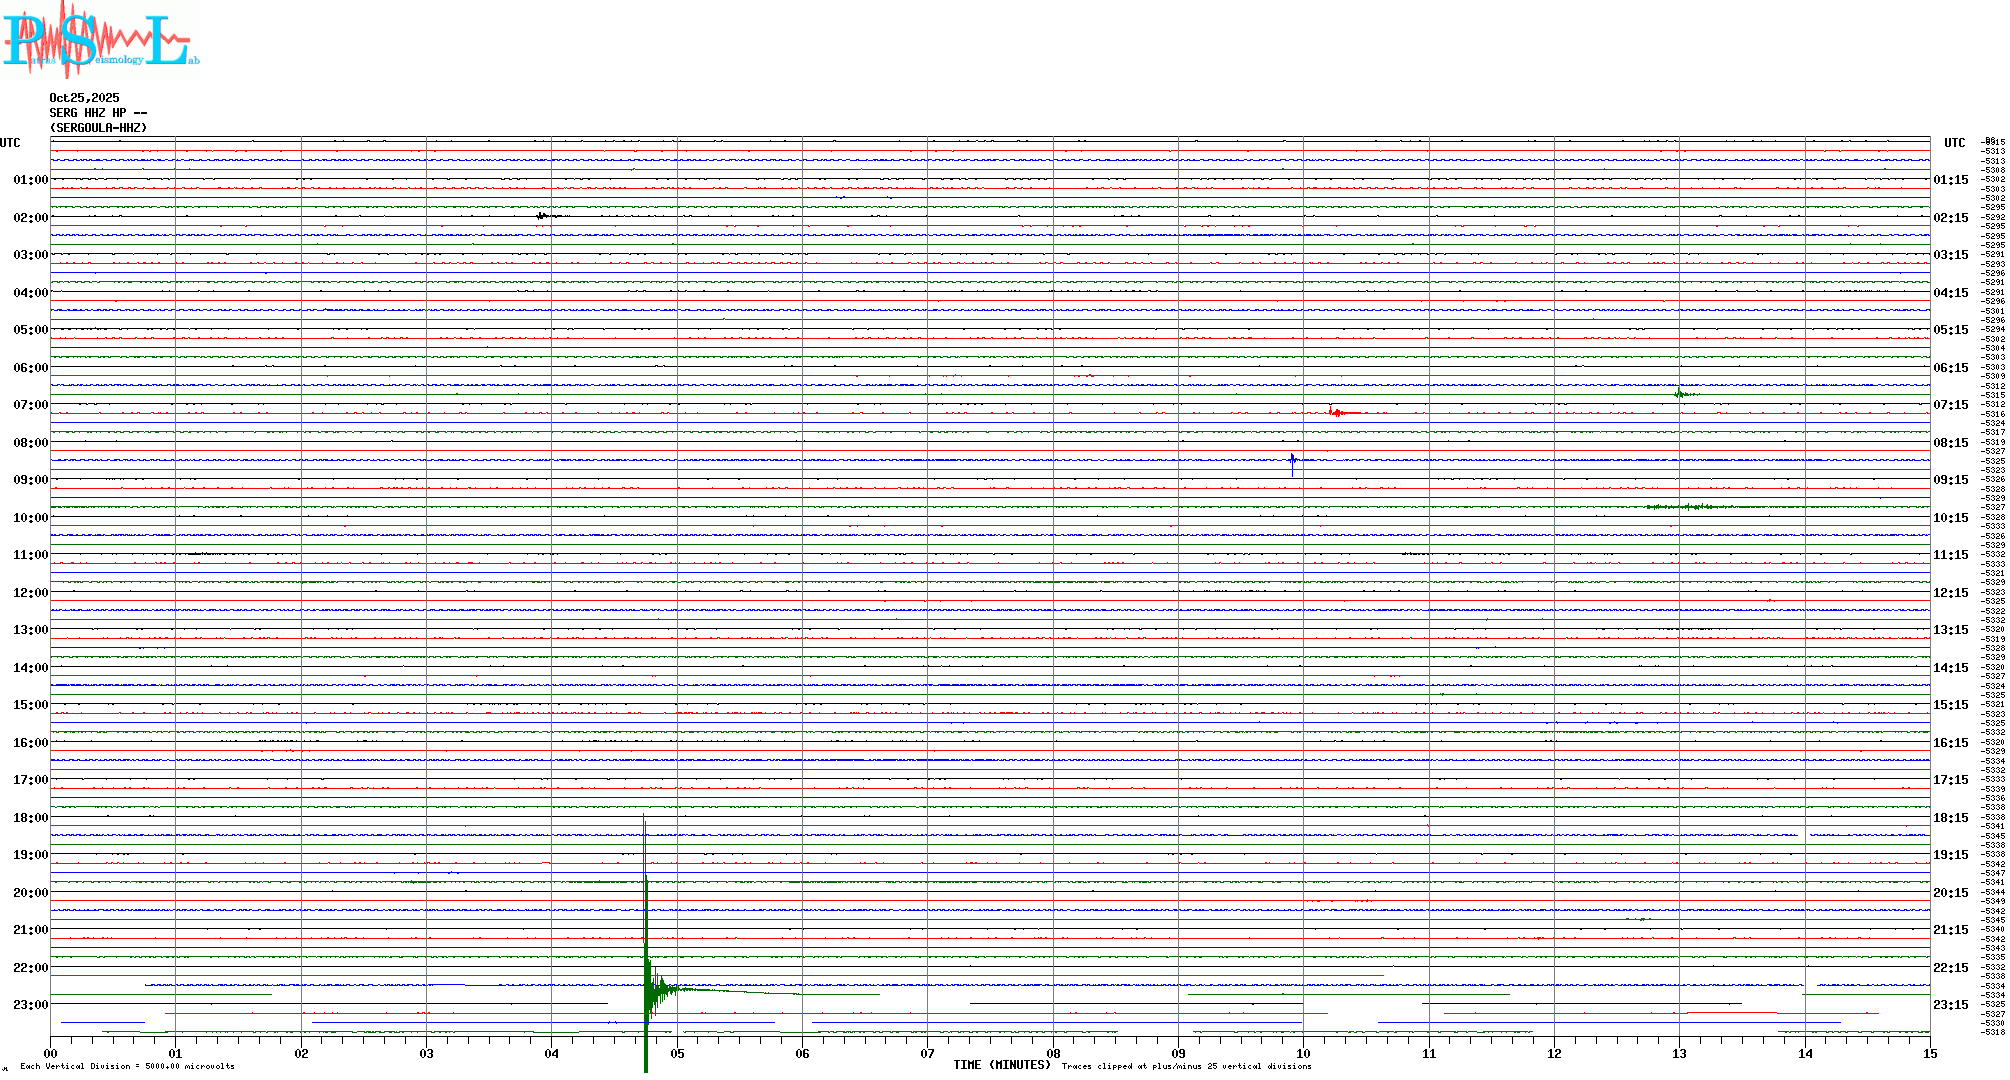Click the 07:15 label on the right axis
2010x1080 pixels.
(x=1950, y=405)
